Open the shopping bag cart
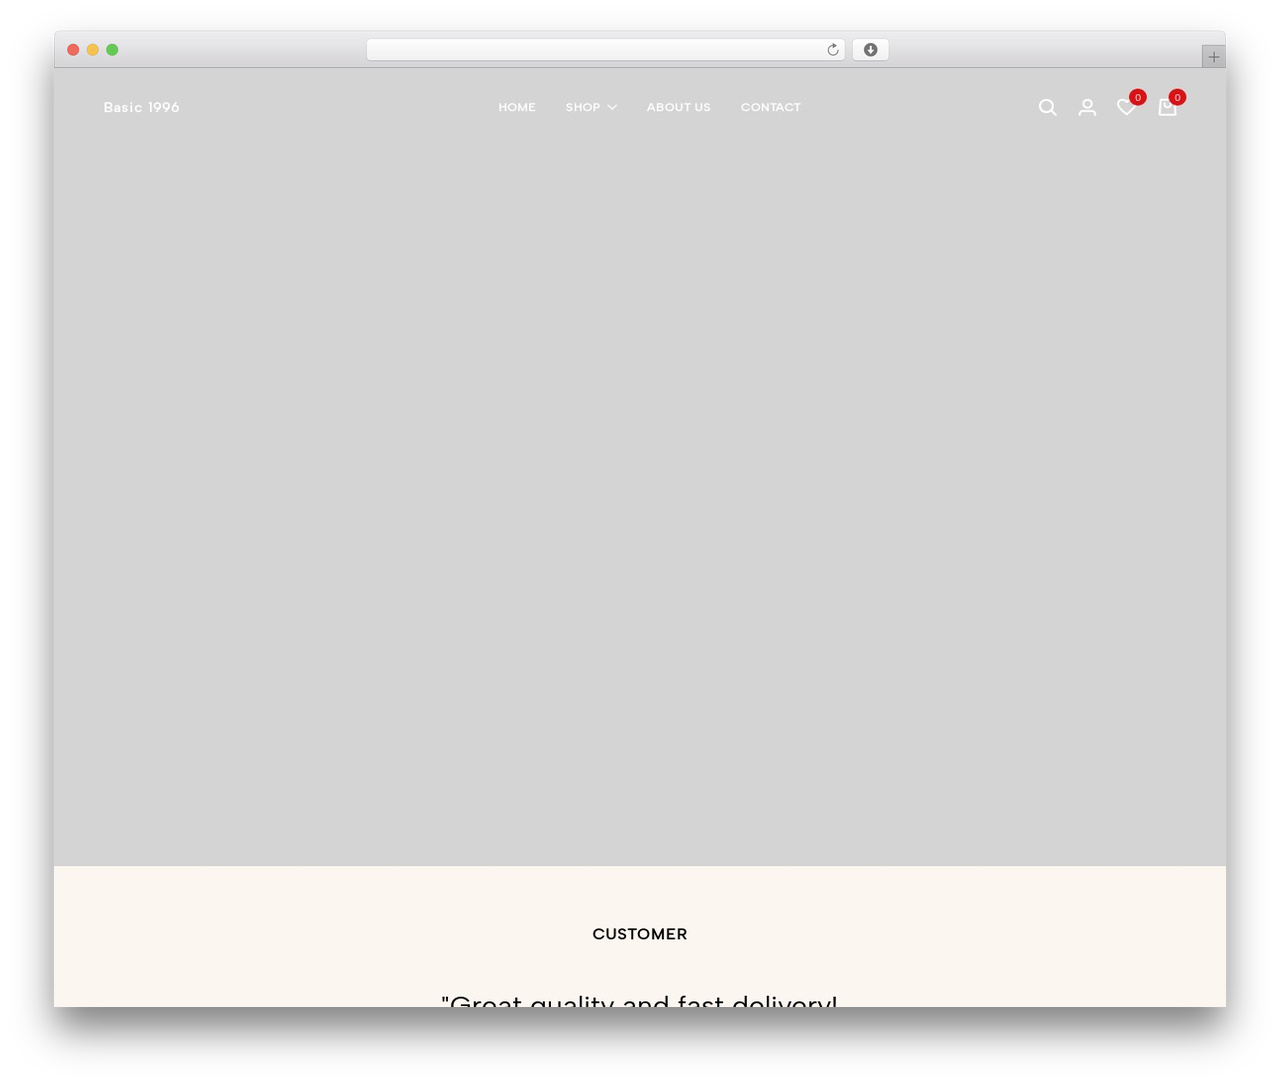This screenshot has width=1280, height=1084. (1167, 107)
